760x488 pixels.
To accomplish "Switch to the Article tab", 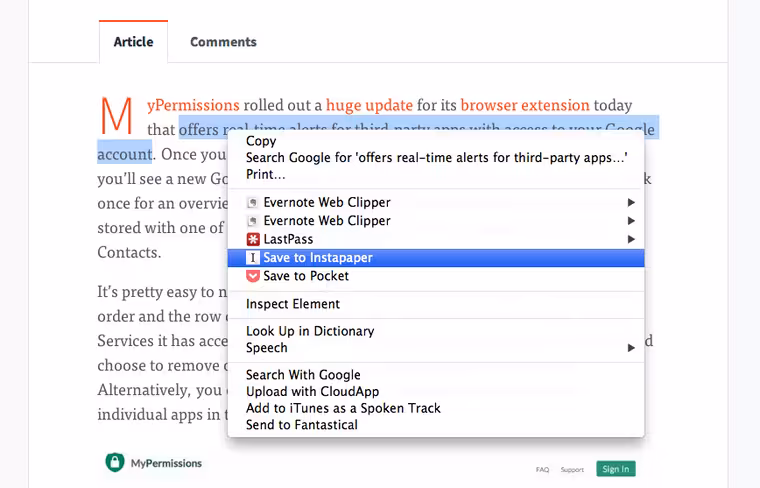I will point(133,42).
